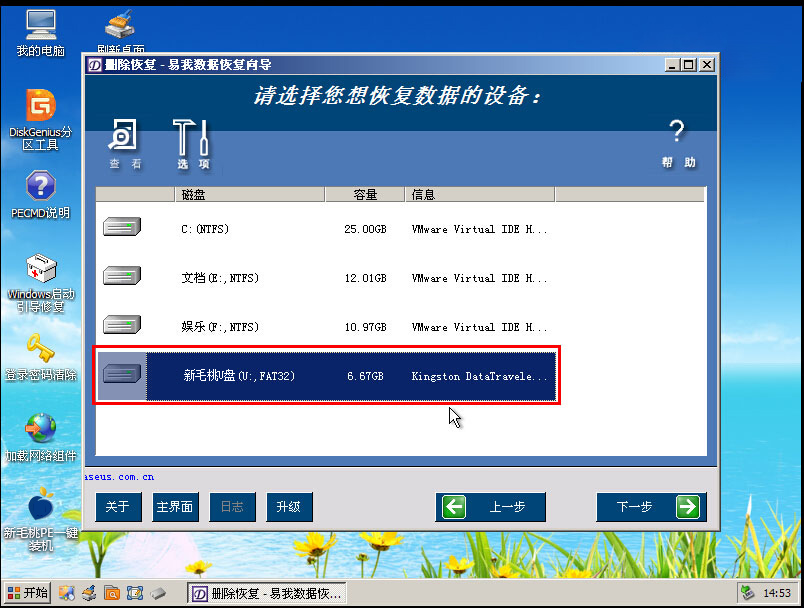Click second quick launch icon next to 开始
This screenshot has width=804, height=608.
click(89, 593)
